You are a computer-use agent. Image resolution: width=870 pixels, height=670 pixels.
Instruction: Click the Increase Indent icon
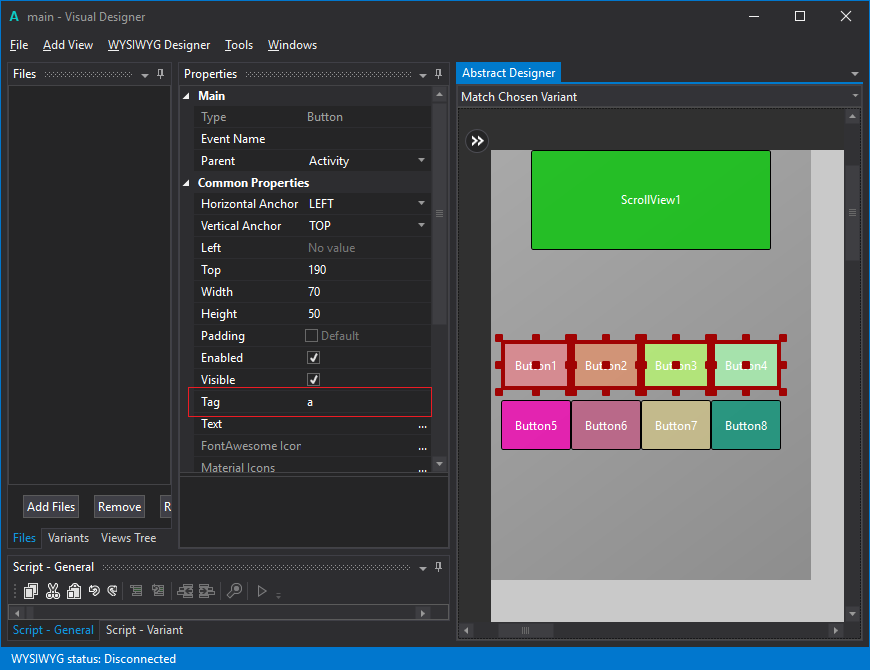click(x=206, y=591)
